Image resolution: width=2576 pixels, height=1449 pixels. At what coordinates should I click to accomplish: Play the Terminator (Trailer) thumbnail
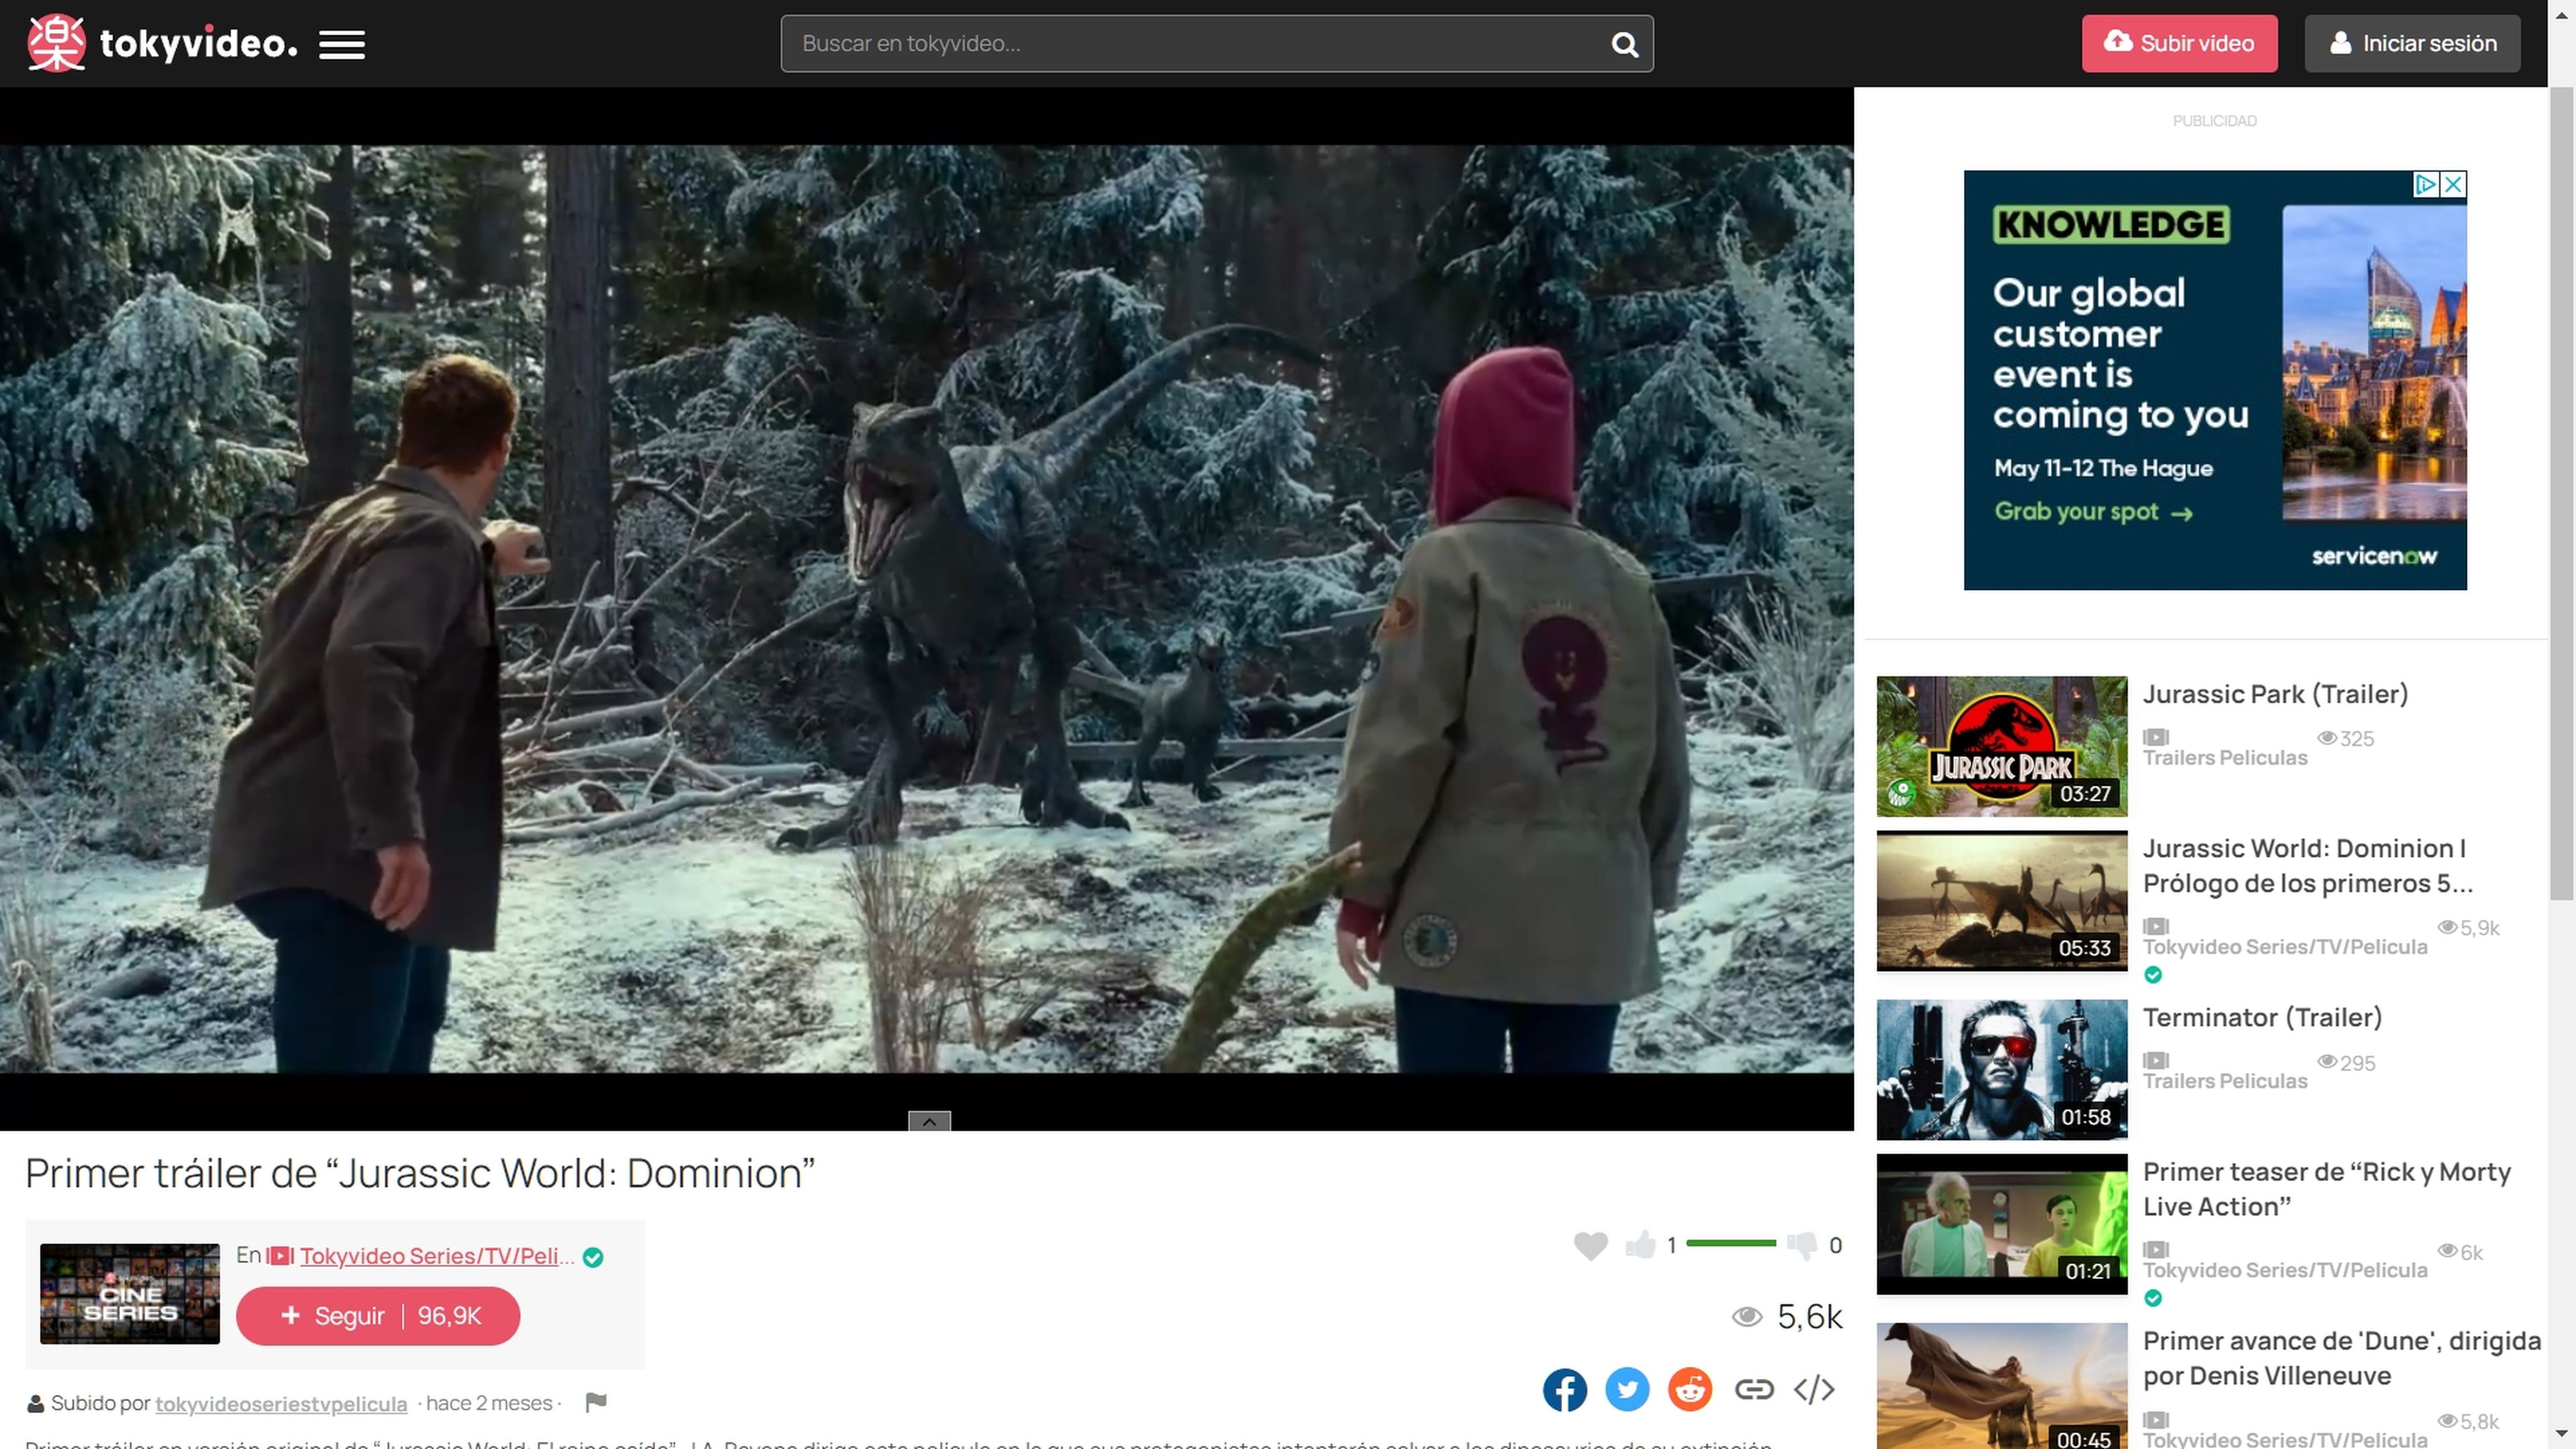click(x=2001, y=1069)
